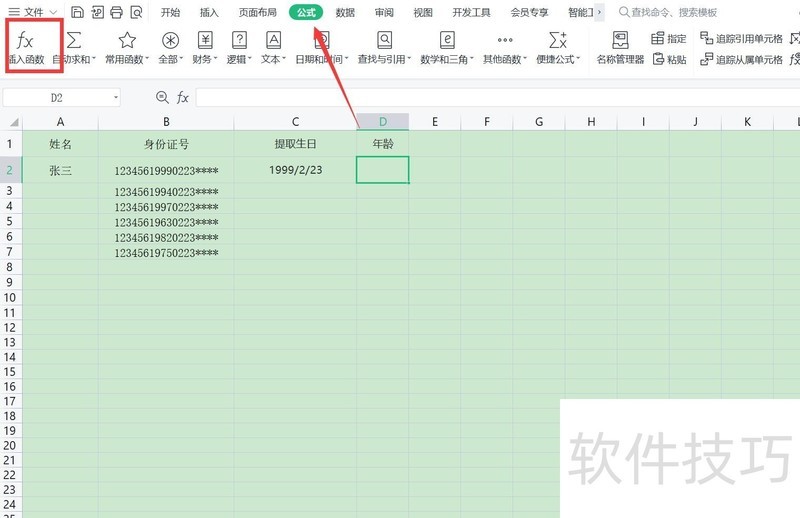The image size is (800, 518).
Task: Switch to the 数据 (Data) tab
Action: [345, 12]
